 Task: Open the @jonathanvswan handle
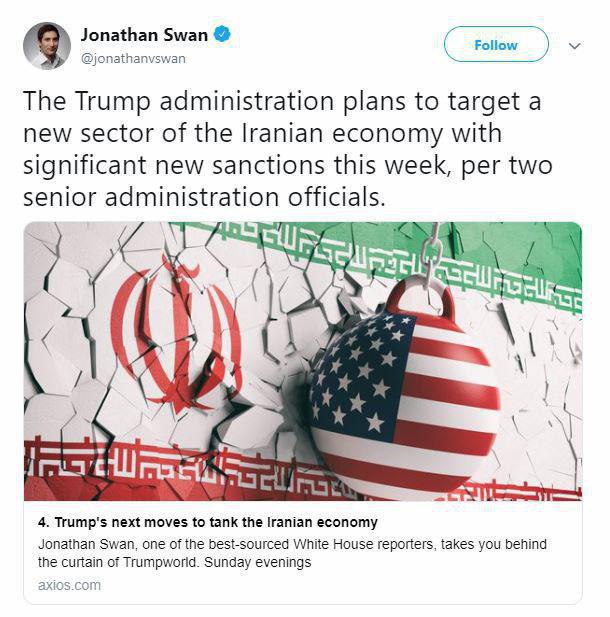pos(133,59)
